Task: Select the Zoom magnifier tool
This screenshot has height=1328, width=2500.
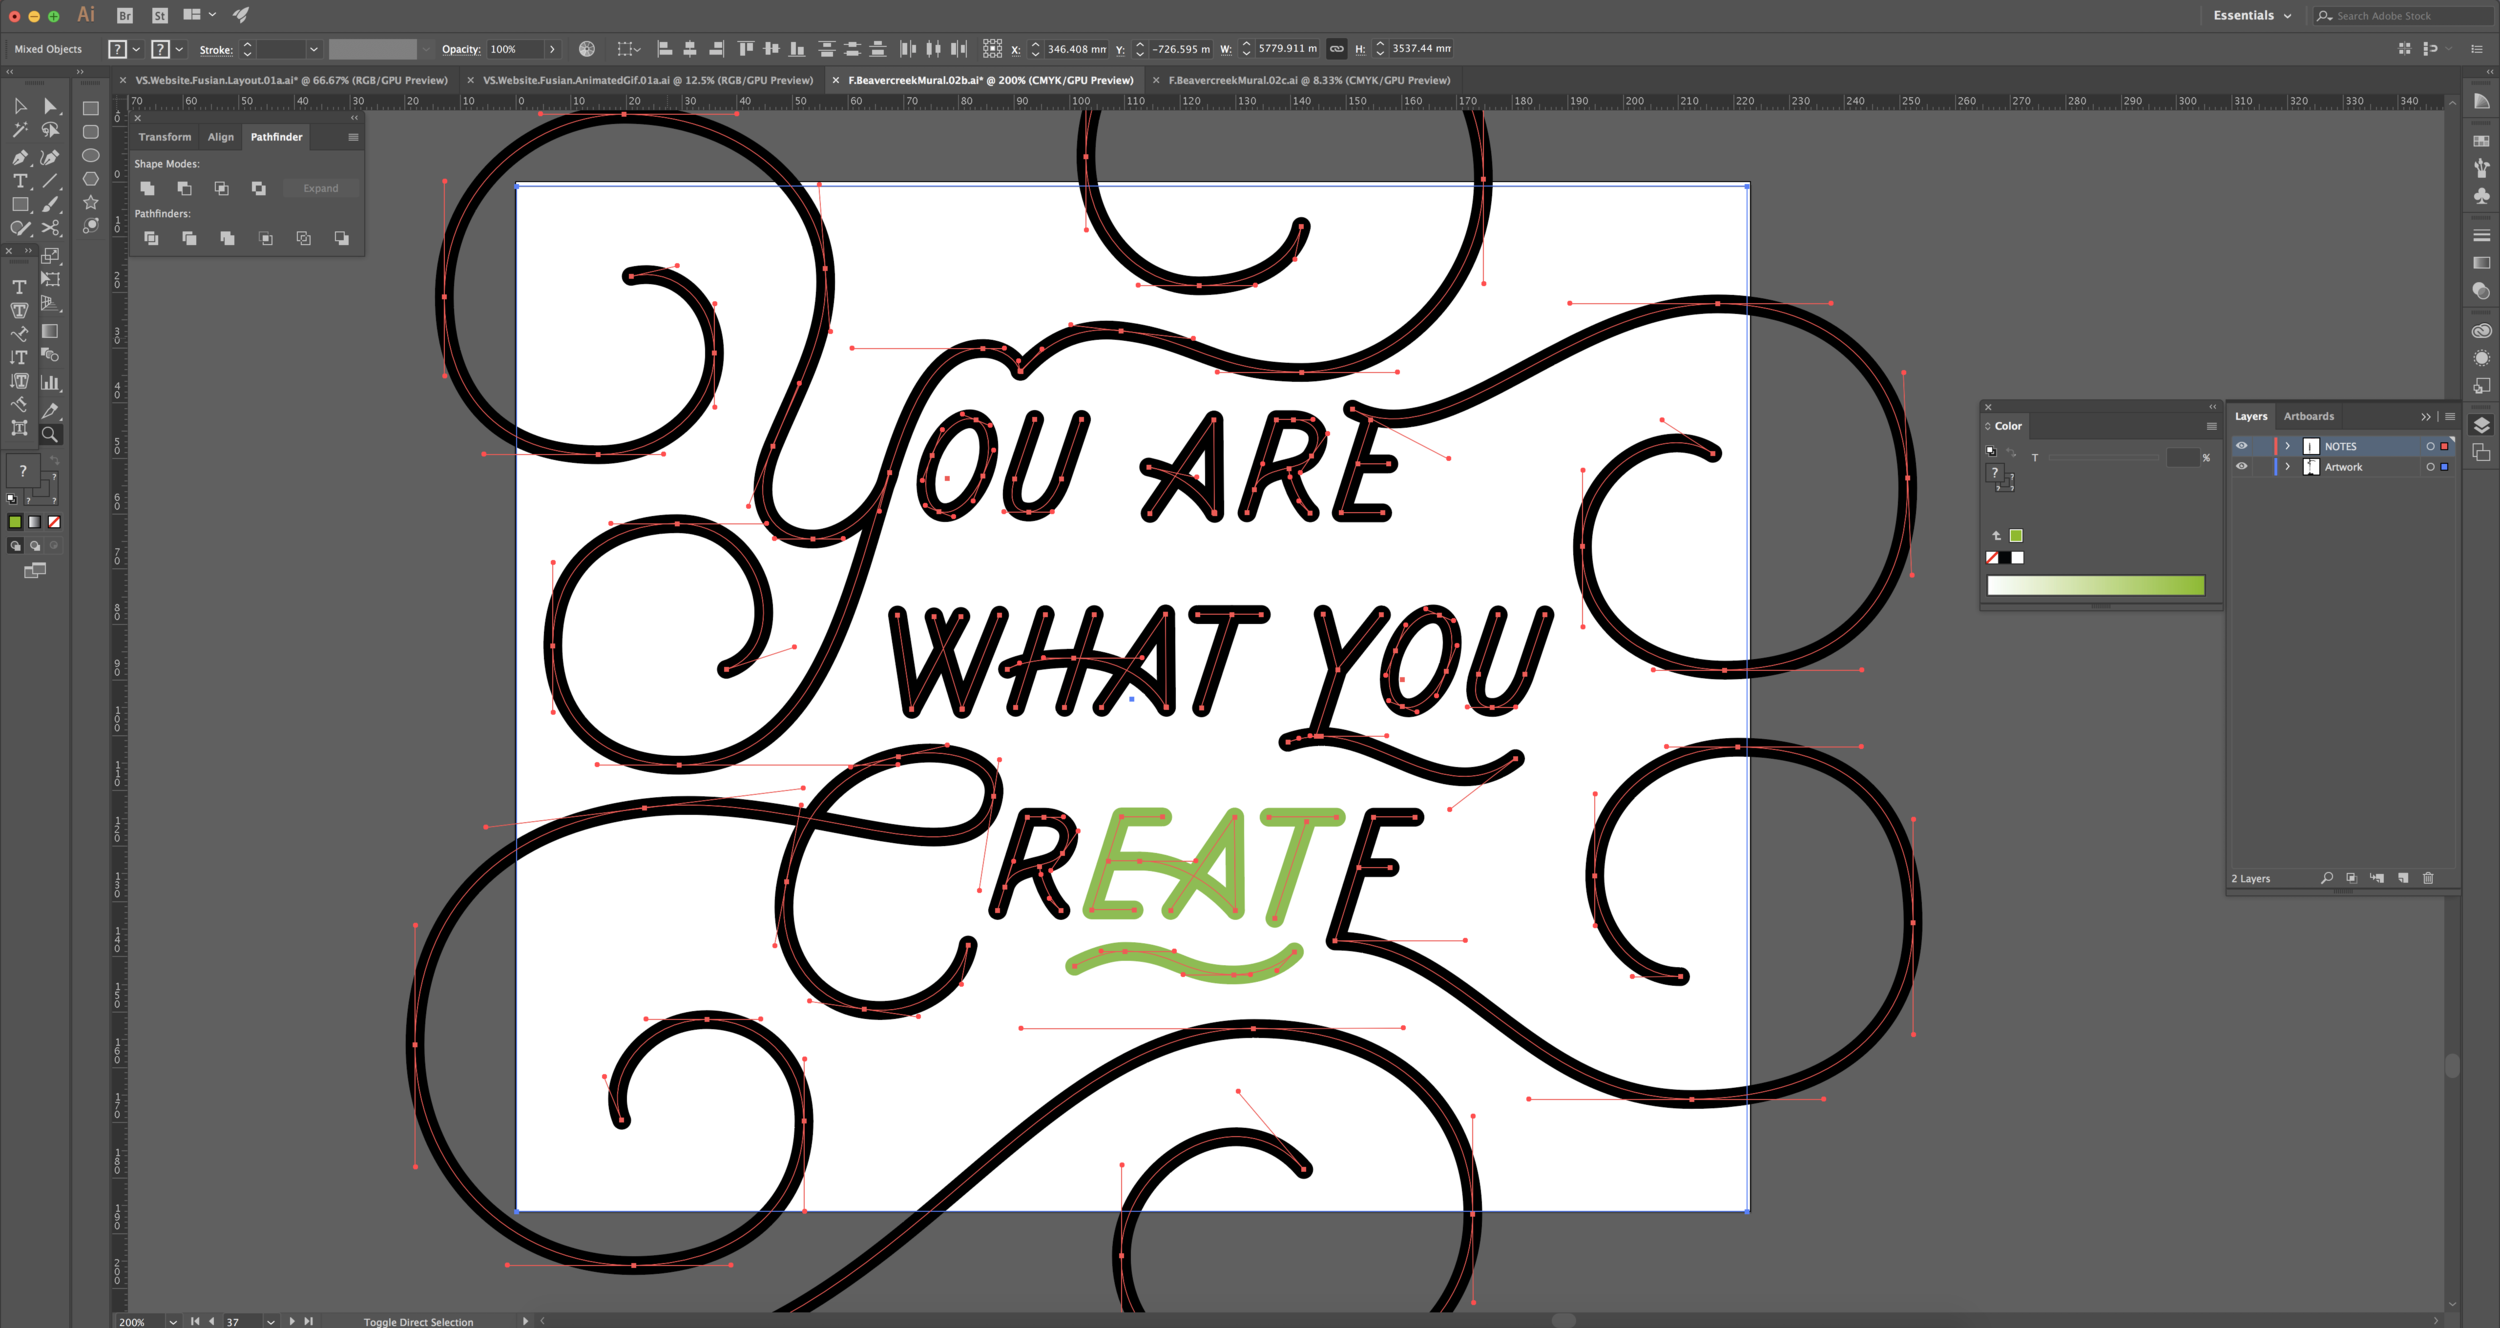Action: (50, 434)
